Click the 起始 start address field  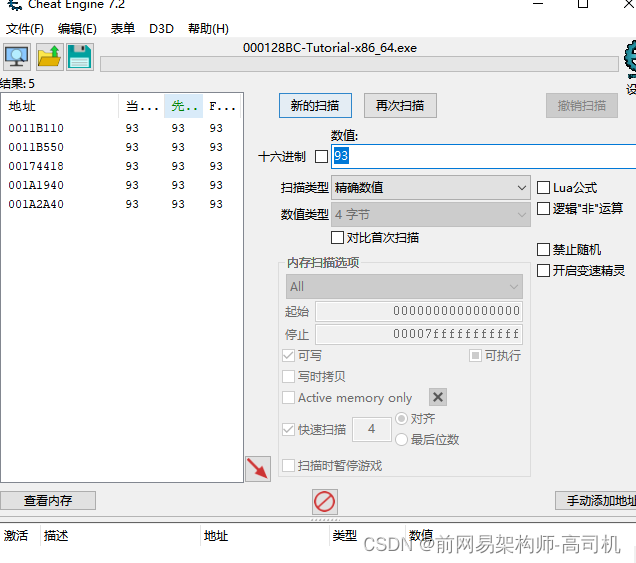click(419, 312)
